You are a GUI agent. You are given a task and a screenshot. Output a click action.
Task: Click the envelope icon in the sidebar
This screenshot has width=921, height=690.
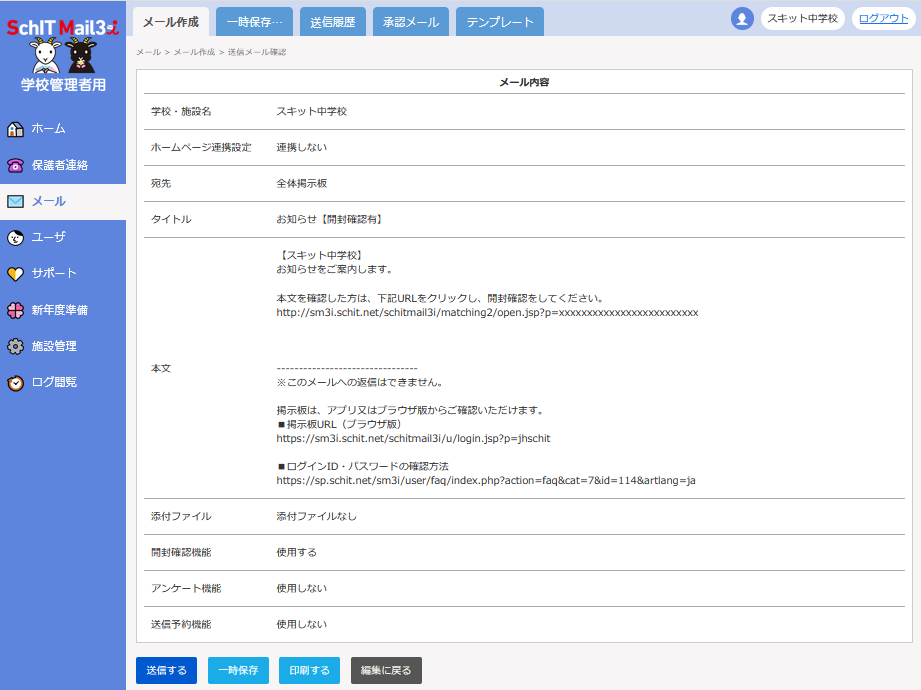(x=15, y=201)
